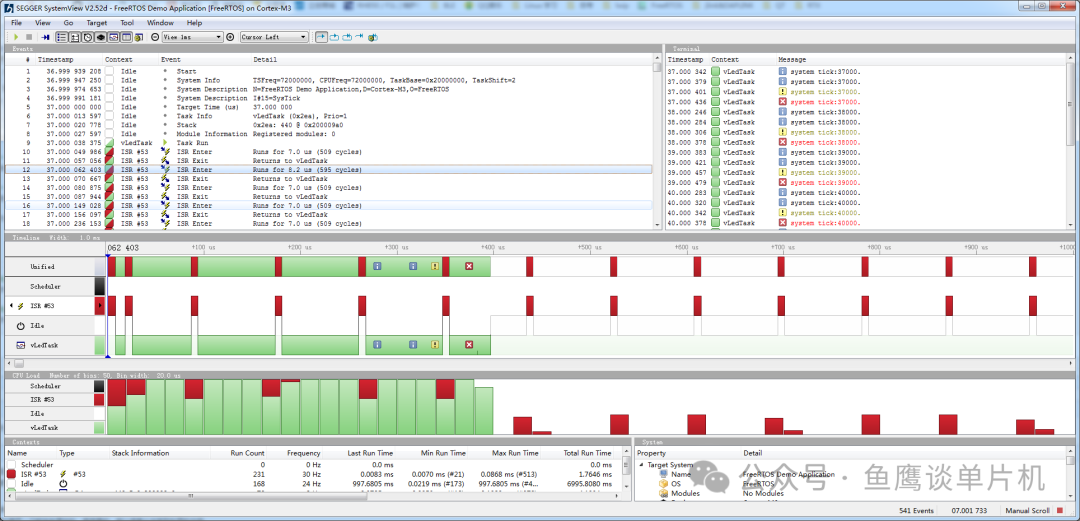1080x521 pixels.
Task: Toggle the CPU Load window button
Action: 101,37
